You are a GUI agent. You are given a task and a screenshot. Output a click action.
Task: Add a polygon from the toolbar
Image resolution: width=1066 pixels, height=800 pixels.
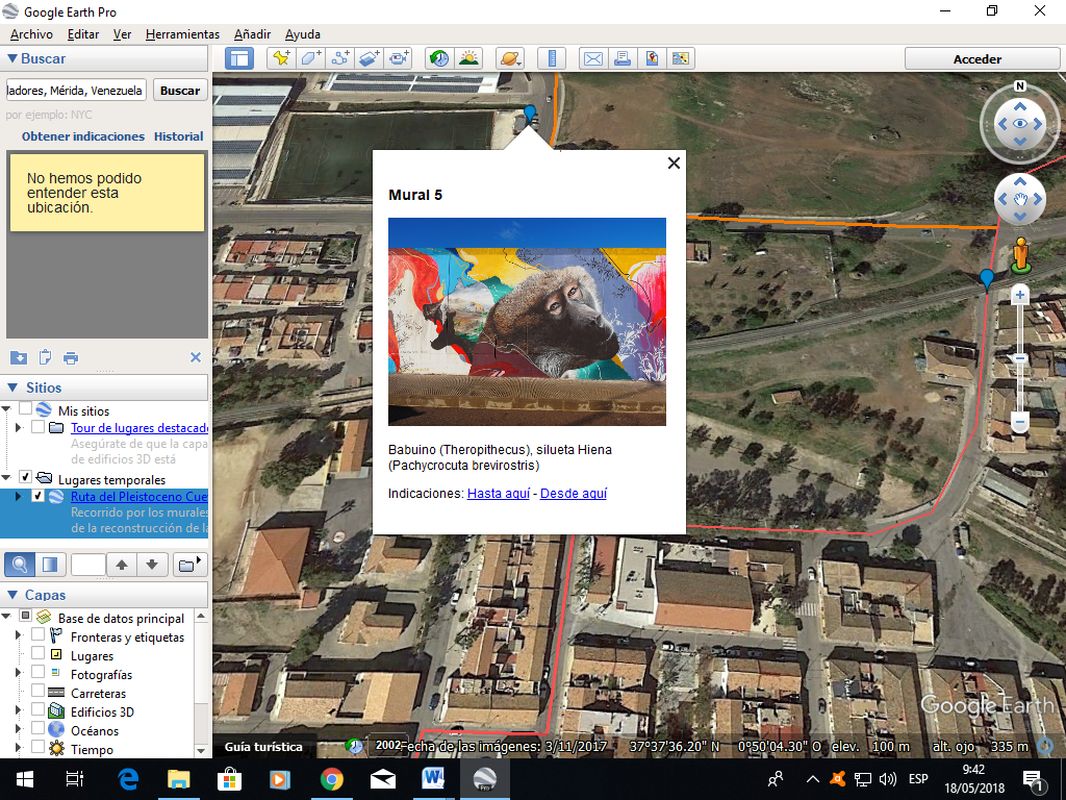pyautogui.click(x=311, y=58)
